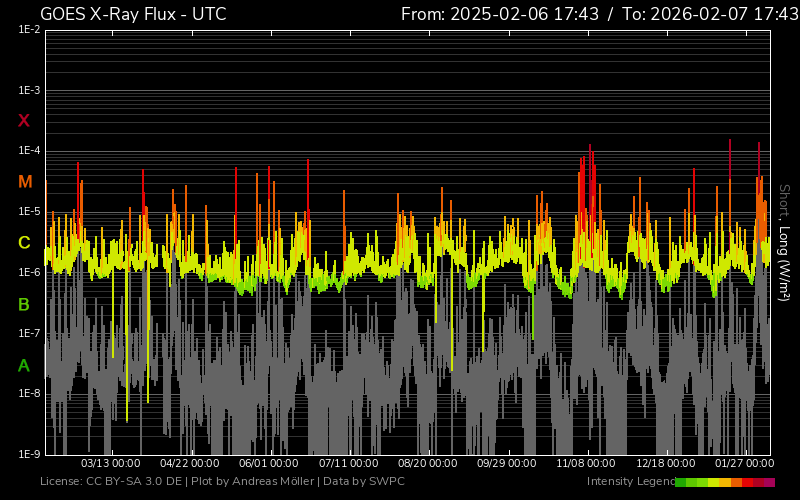Click the 01/27 00:00 x-axis date
This screenshot has height=500, width=800.
click(744, 464)
